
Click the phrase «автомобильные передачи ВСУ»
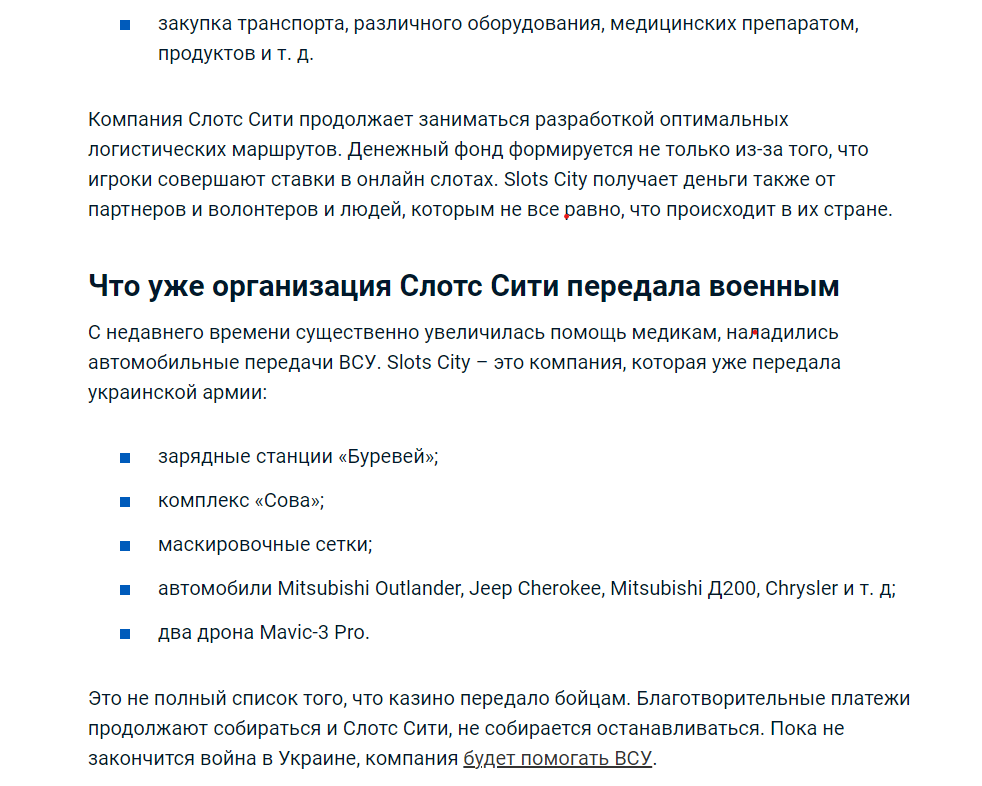pyautogui.click(x=232, y=363)
